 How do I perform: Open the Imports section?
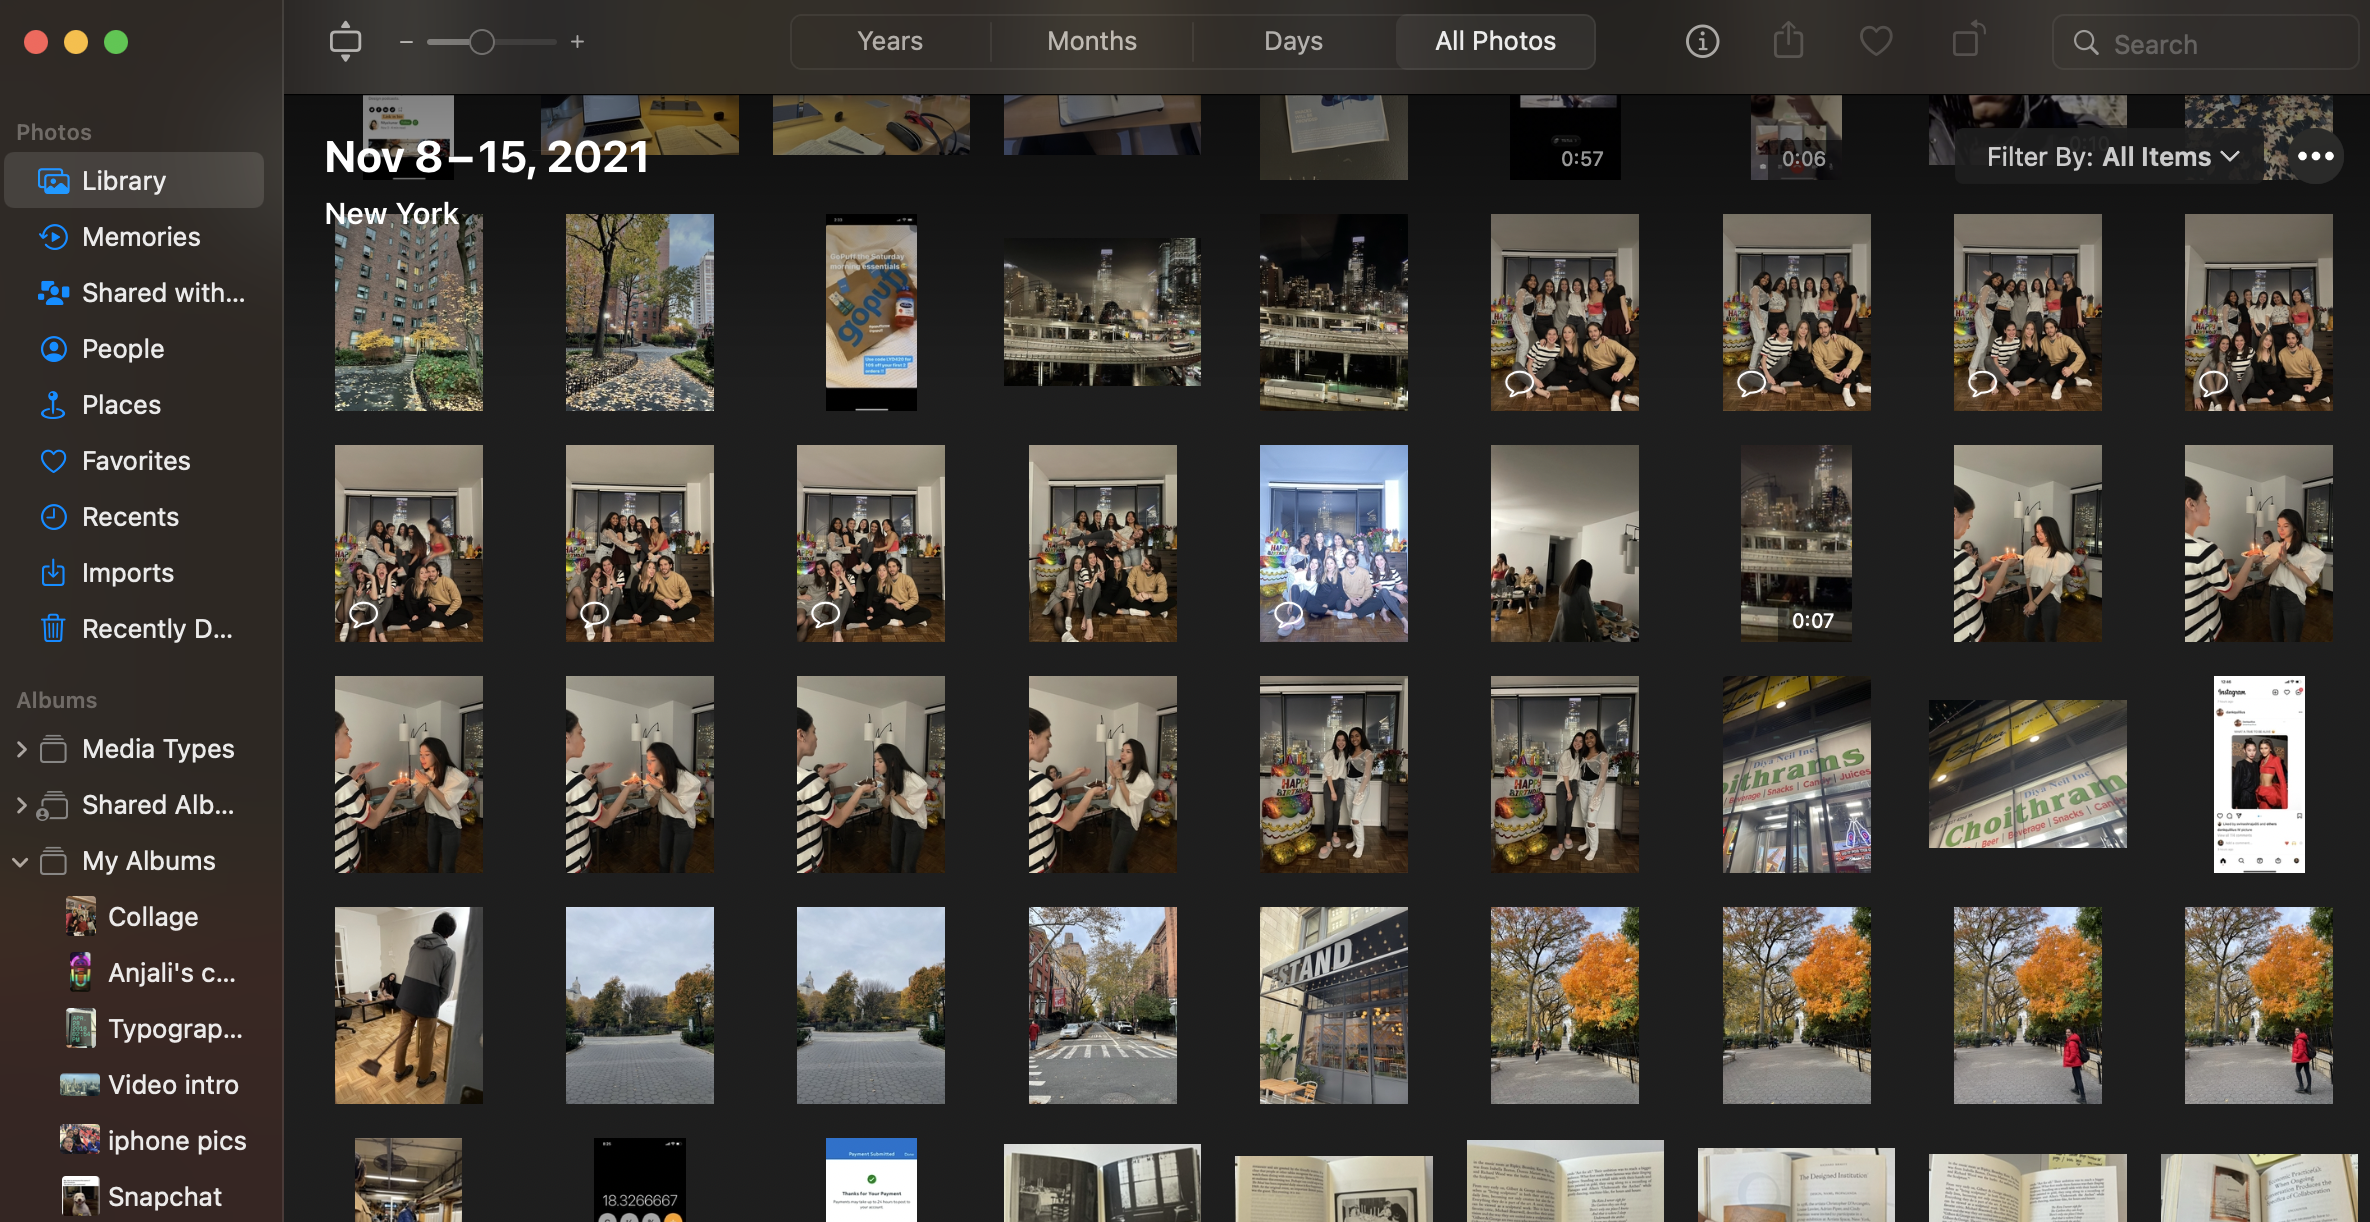tap(128, 572)
